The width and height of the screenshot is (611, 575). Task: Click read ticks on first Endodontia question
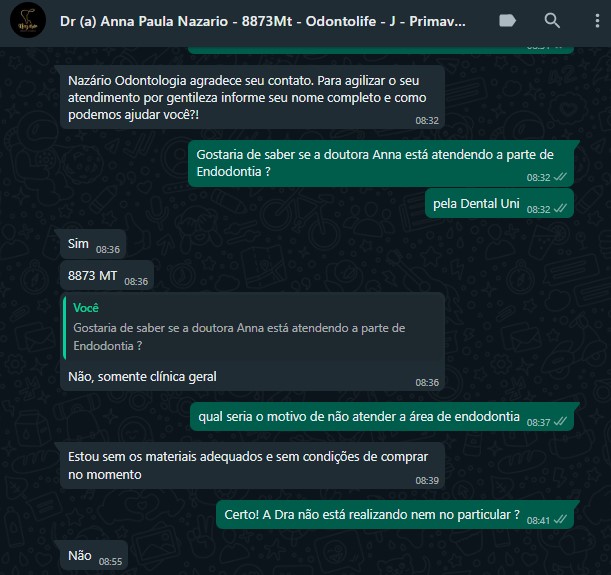[x=560, y=177]
